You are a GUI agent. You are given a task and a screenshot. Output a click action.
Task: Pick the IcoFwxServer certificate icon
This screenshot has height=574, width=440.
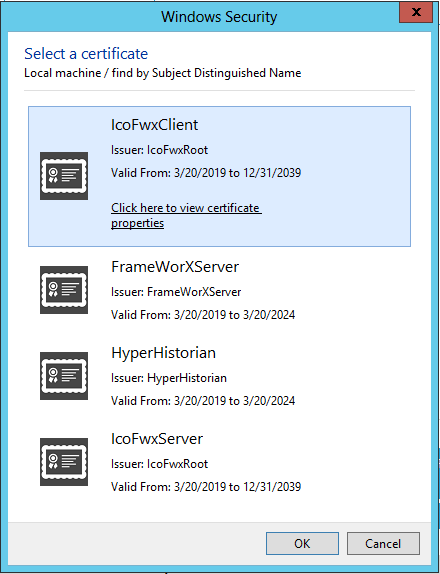click(64, 462)
